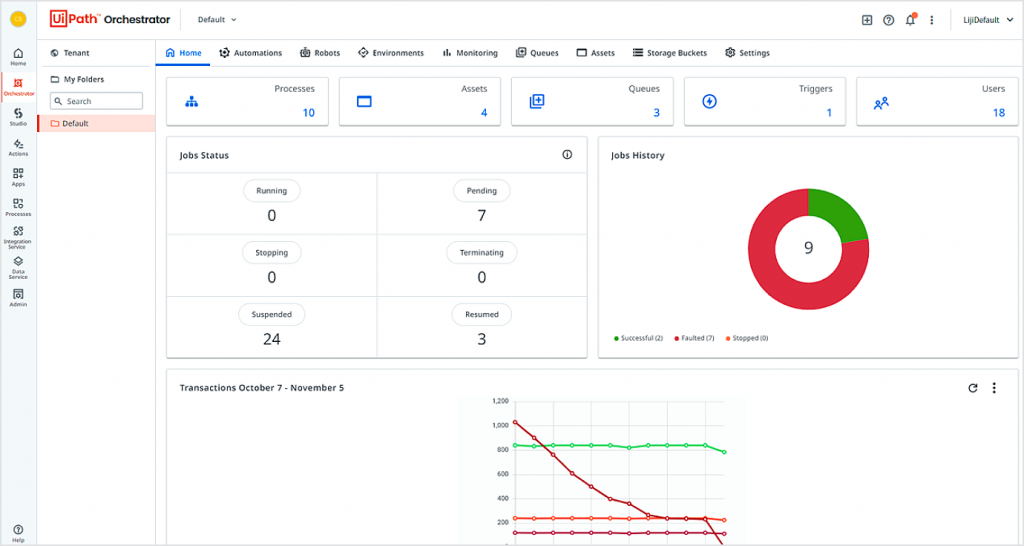Open help question mark icon in header

coord(888,20)
